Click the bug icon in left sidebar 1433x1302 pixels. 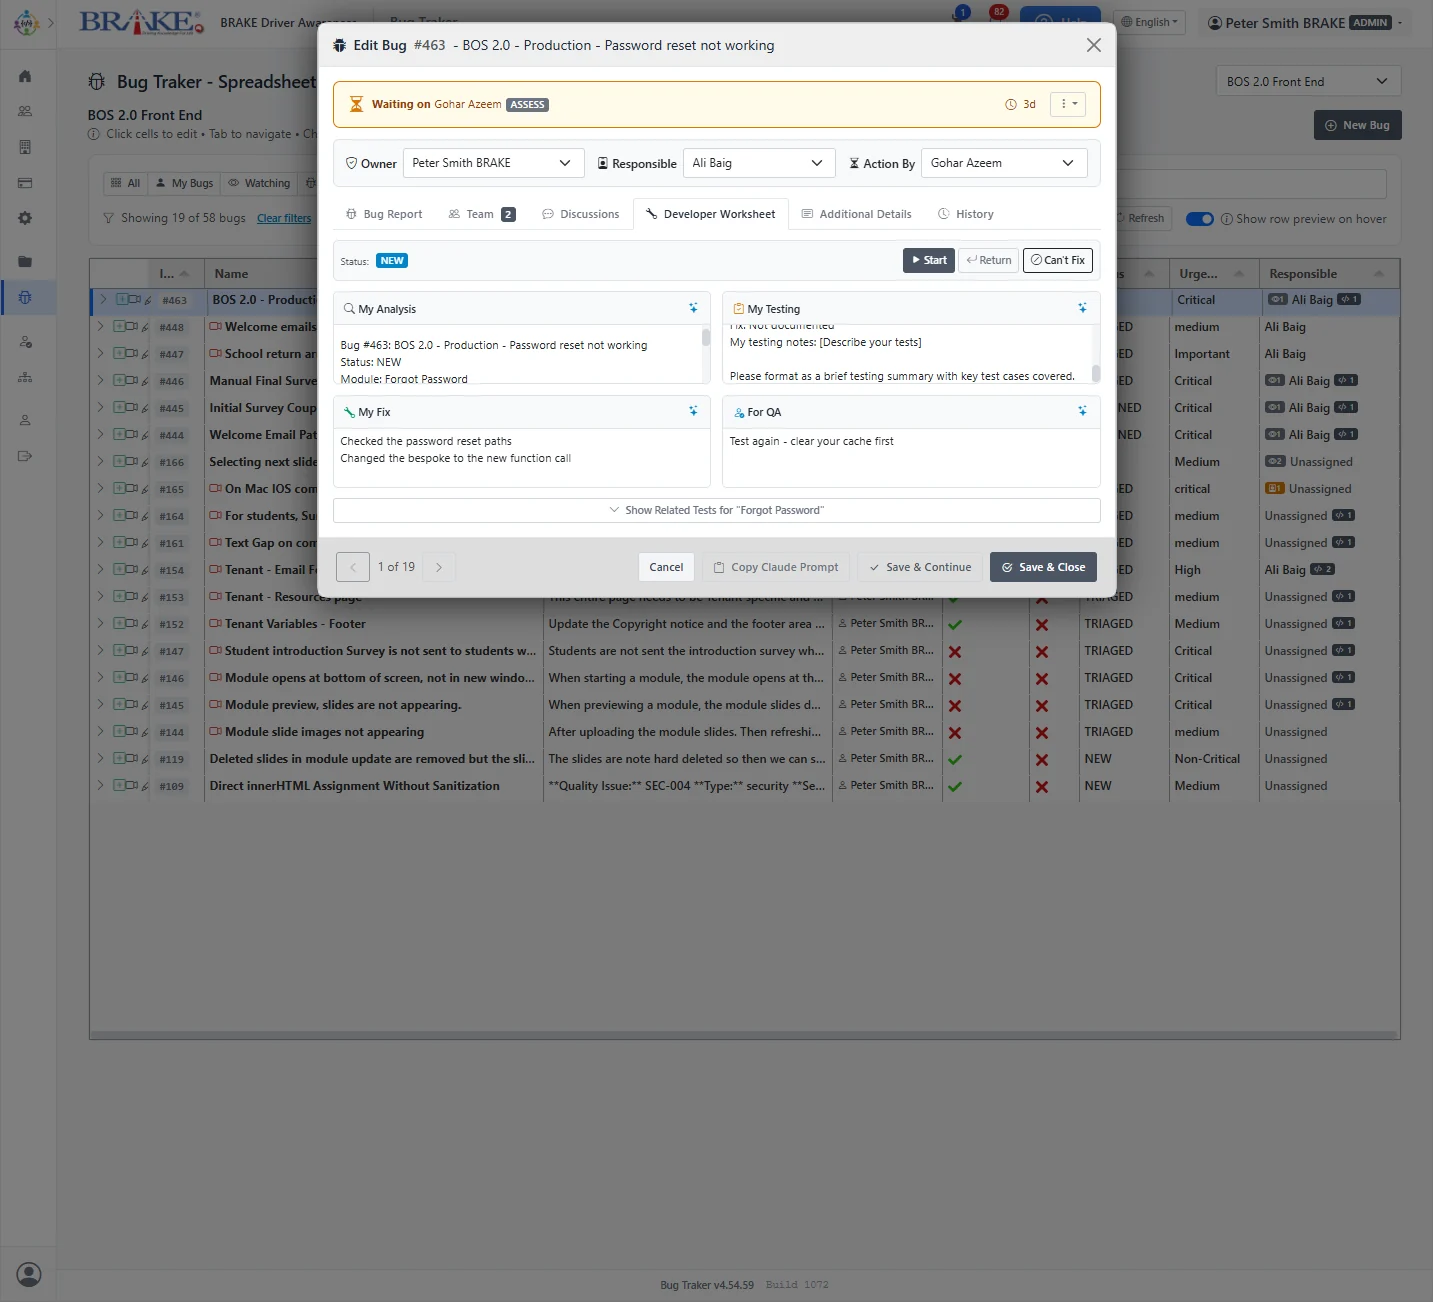tap(25, 297)
